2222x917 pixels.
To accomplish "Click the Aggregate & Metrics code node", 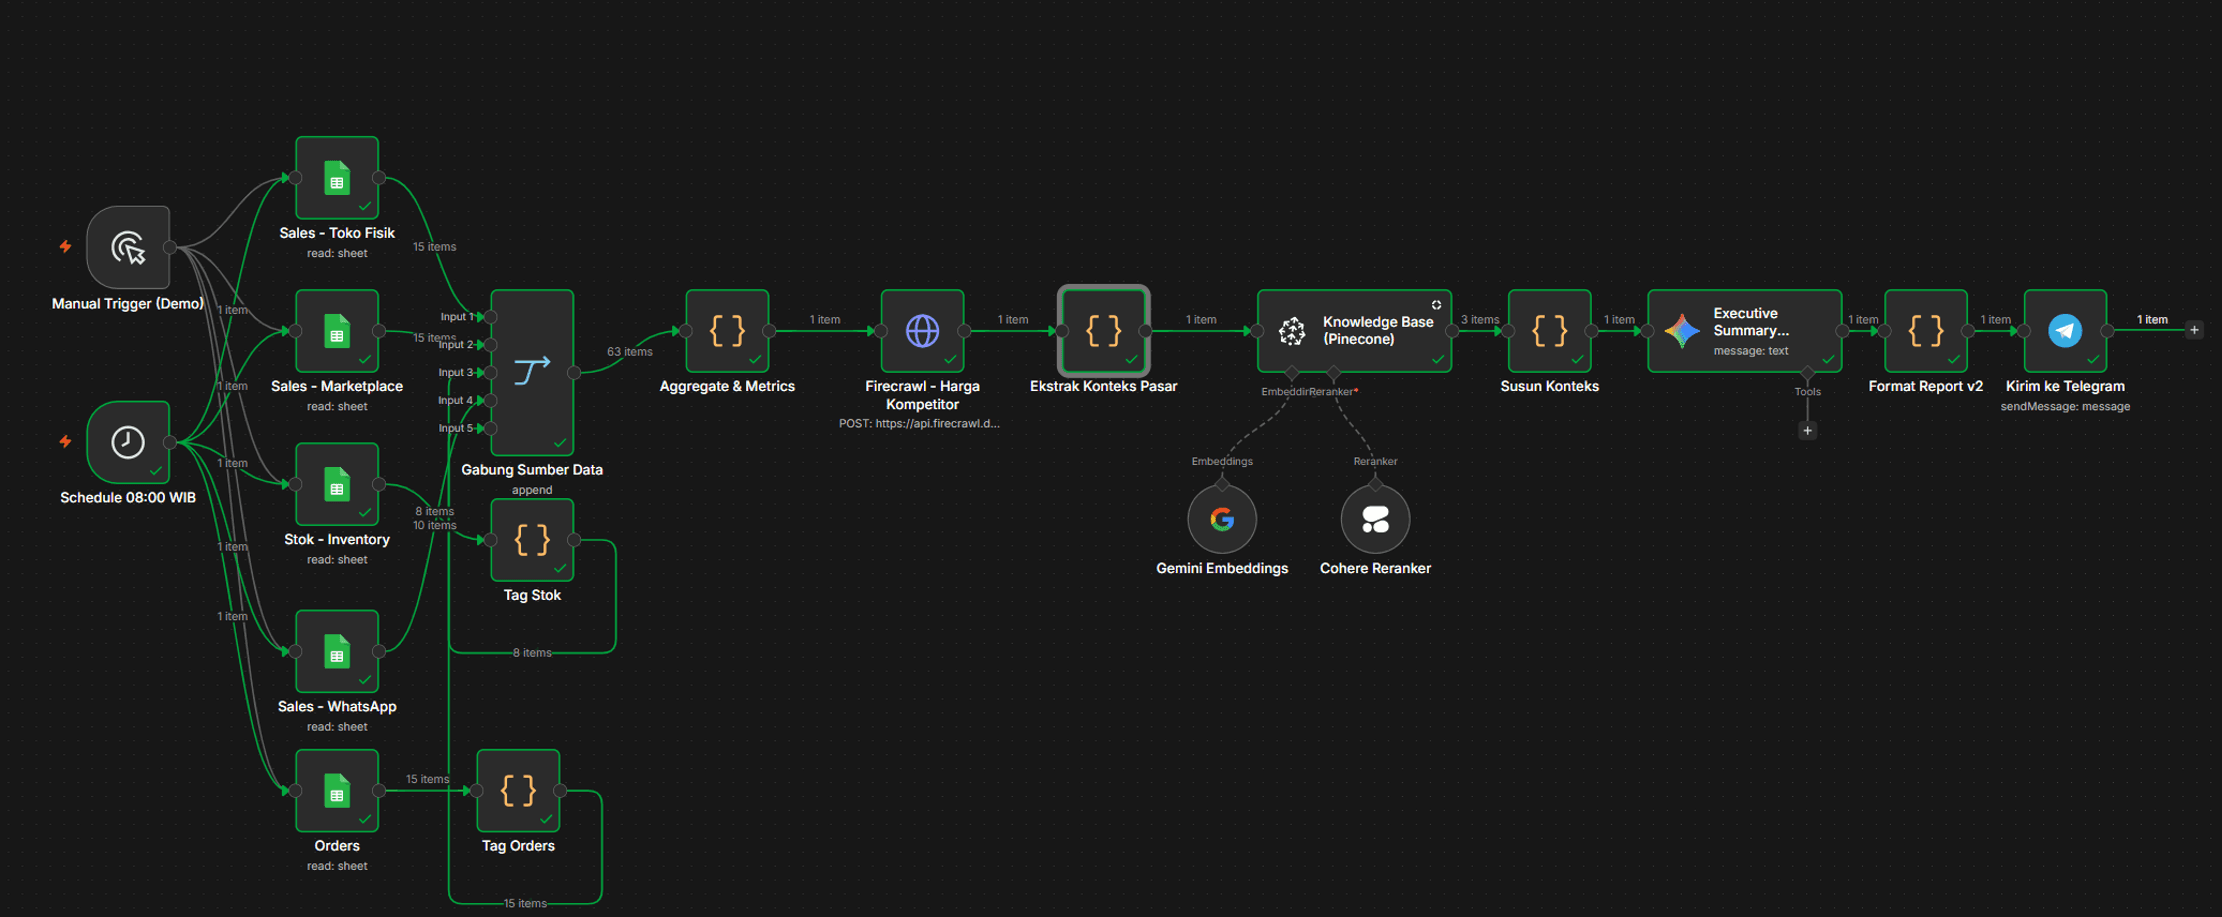I will pos(727,331).
